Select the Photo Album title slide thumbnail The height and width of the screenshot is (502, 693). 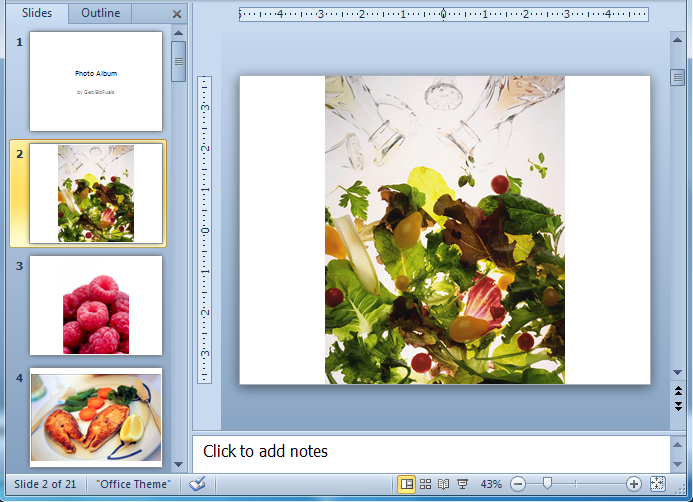tap(96, 81)
